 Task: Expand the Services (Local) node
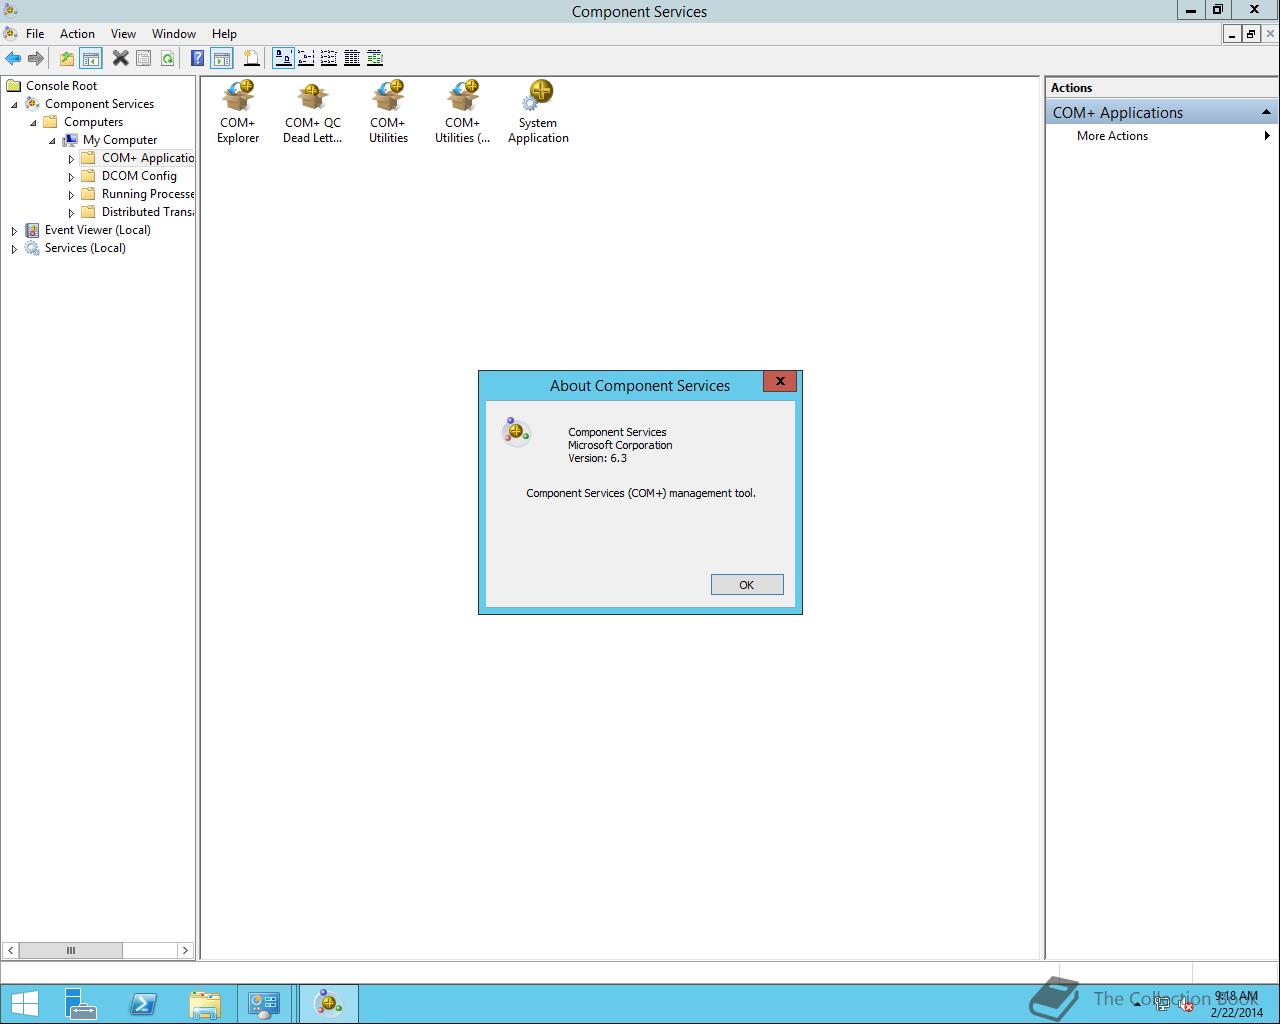click(x=14, y=248)
